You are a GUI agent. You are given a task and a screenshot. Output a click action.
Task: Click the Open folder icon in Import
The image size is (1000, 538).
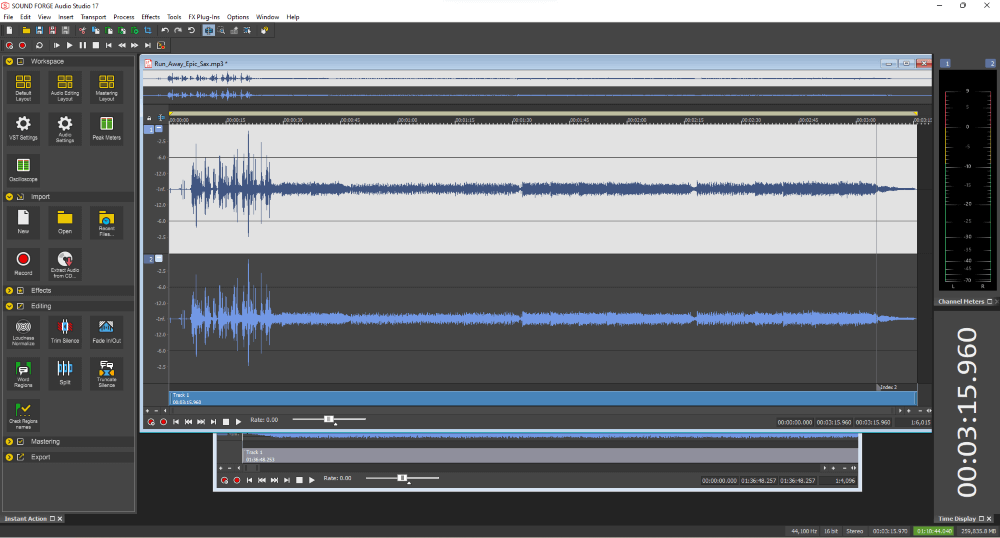click(65, 222)
